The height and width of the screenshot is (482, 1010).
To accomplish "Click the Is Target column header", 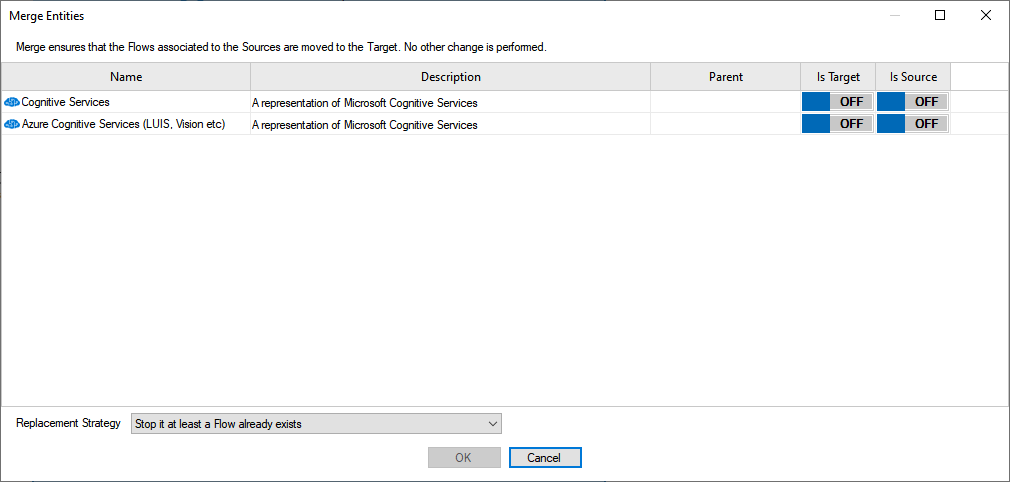I will pyautogui.click(x=838, y=77).
